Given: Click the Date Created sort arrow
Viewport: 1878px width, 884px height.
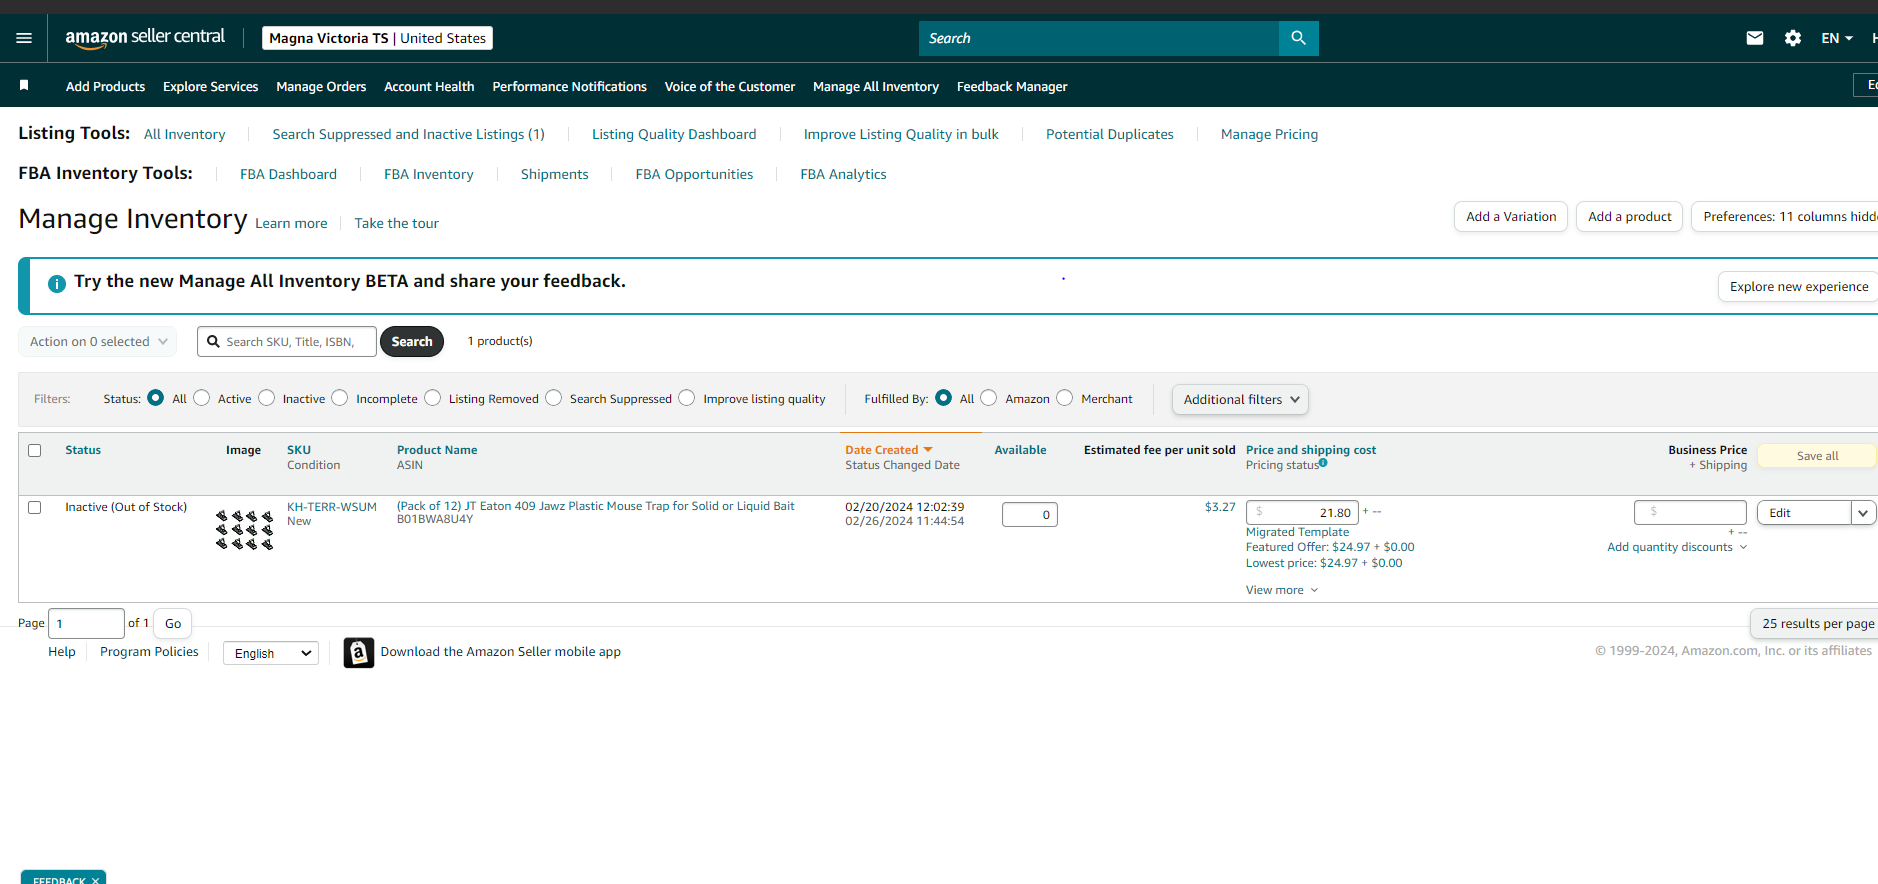Looking at the screenshot, I should point(928,450).
